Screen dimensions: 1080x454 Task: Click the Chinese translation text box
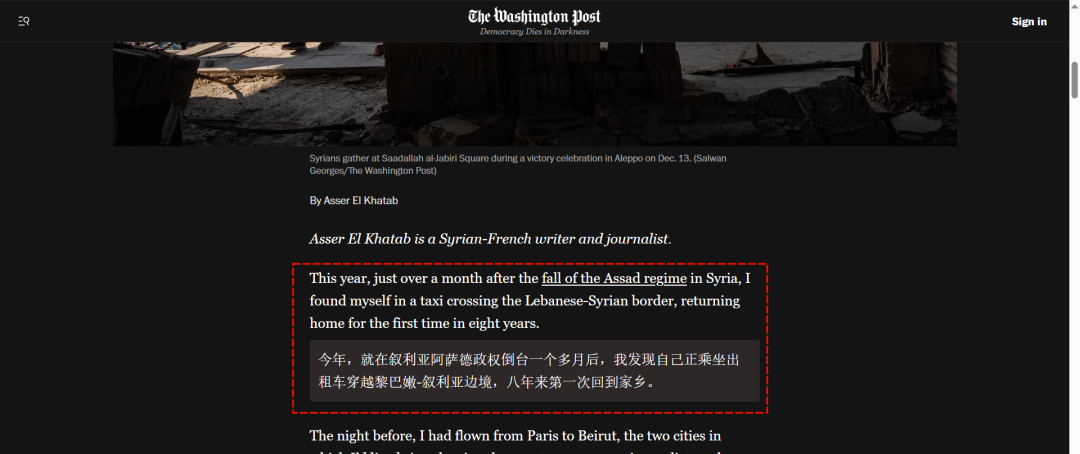534,371
